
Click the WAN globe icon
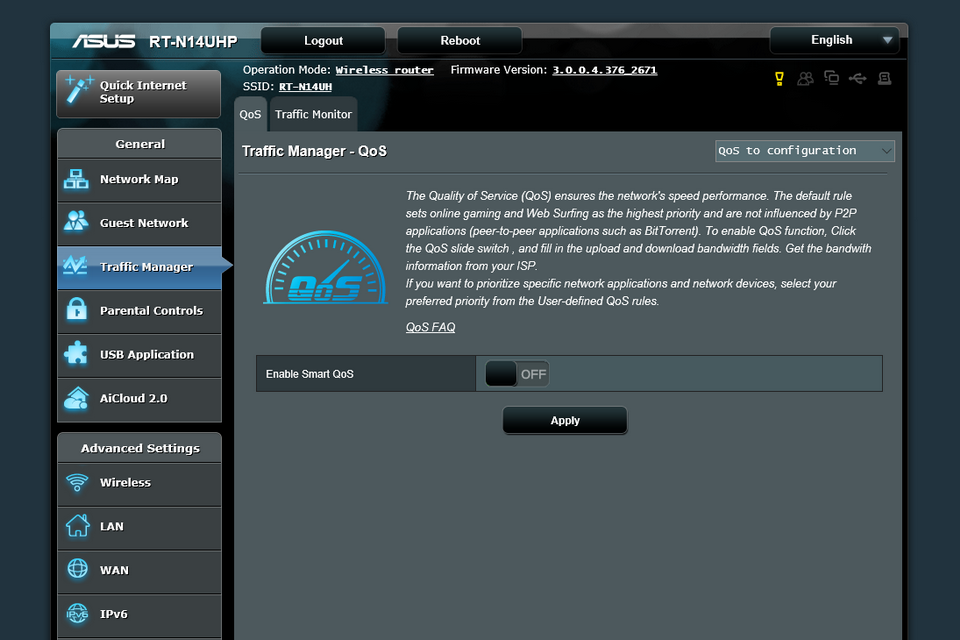(77, 569)
